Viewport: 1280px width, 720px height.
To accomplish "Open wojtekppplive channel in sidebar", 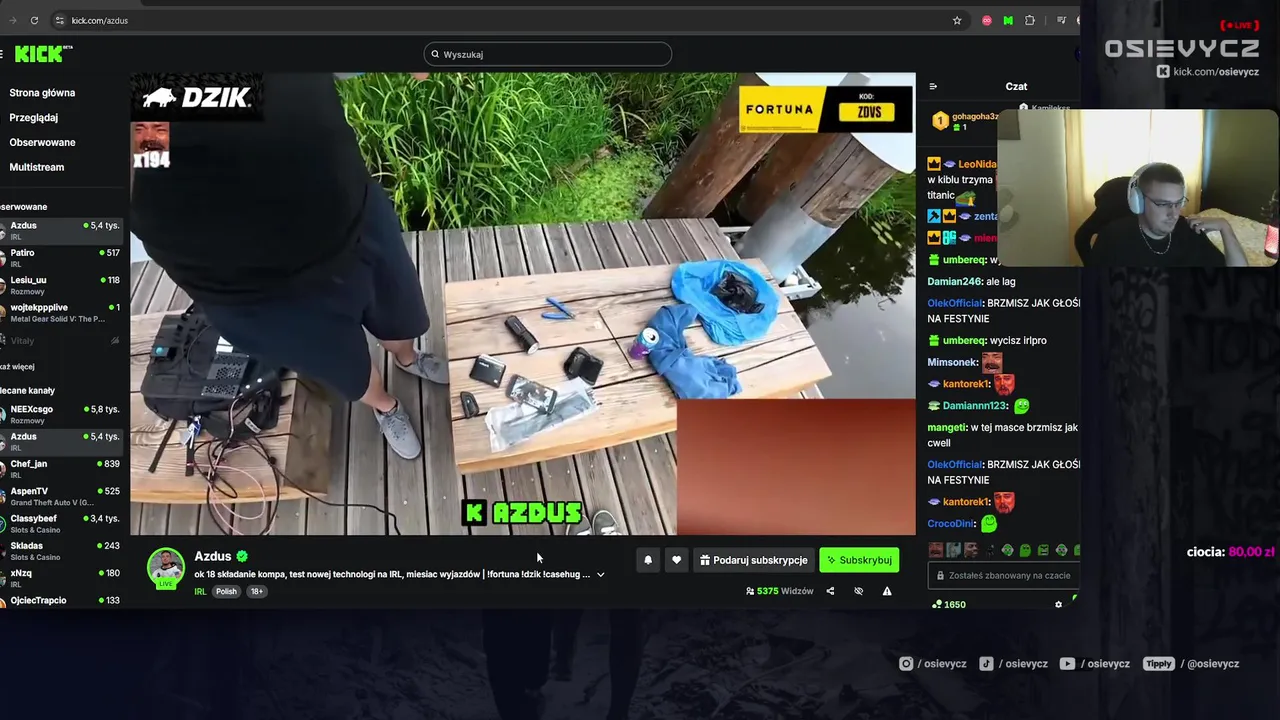I will [x=61, y=312].
